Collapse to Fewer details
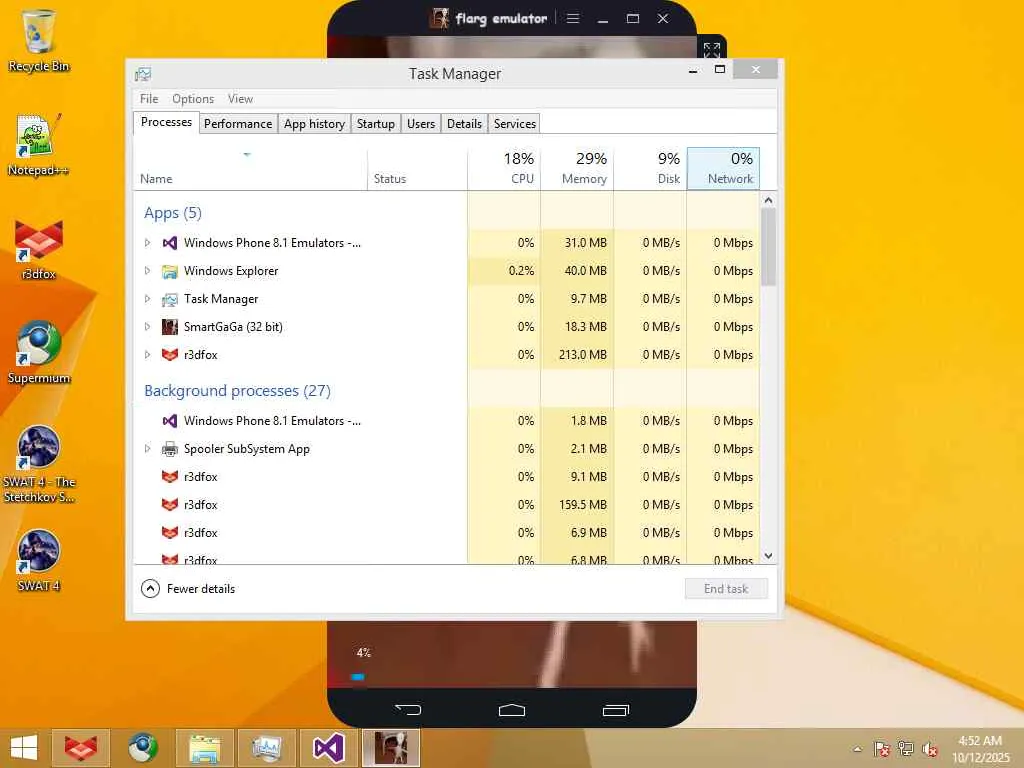Image resolution: width=1024 pixels, height=768 pixels. click(x=188, y=588)
